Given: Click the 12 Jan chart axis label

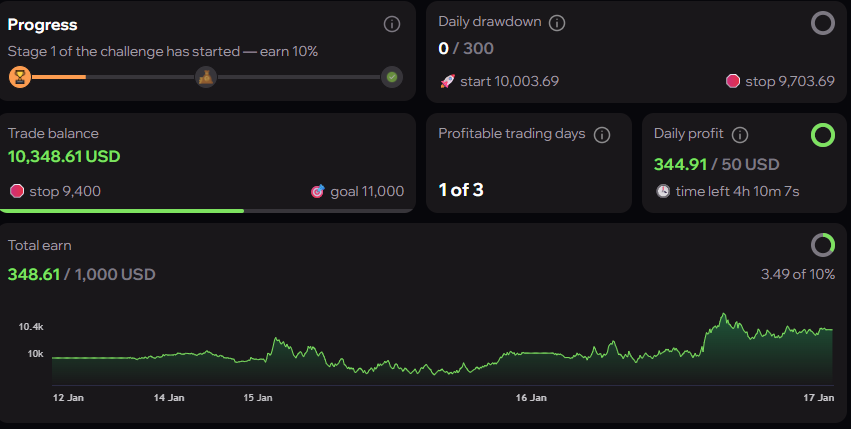Looking at the screenshot, I should (68, 398).
